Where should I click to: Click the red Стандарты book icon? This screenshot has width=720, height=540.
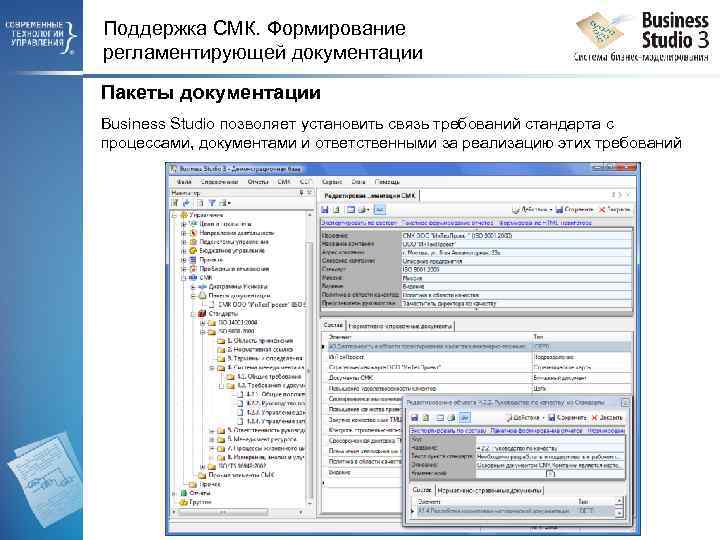point(202,314)
